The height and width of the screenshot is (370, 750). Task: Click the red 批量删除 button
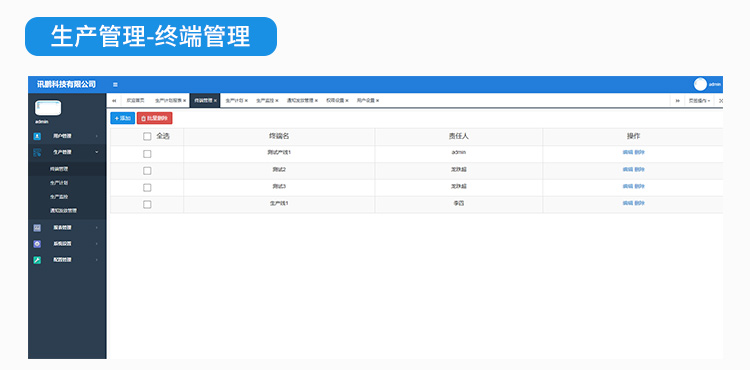point(154,118)
